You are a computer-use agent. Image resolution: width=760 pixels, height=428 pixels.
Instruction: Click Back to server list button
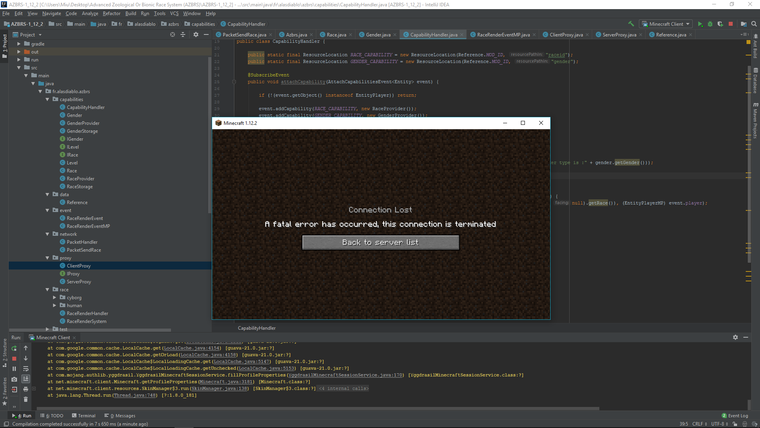(380, 242)
